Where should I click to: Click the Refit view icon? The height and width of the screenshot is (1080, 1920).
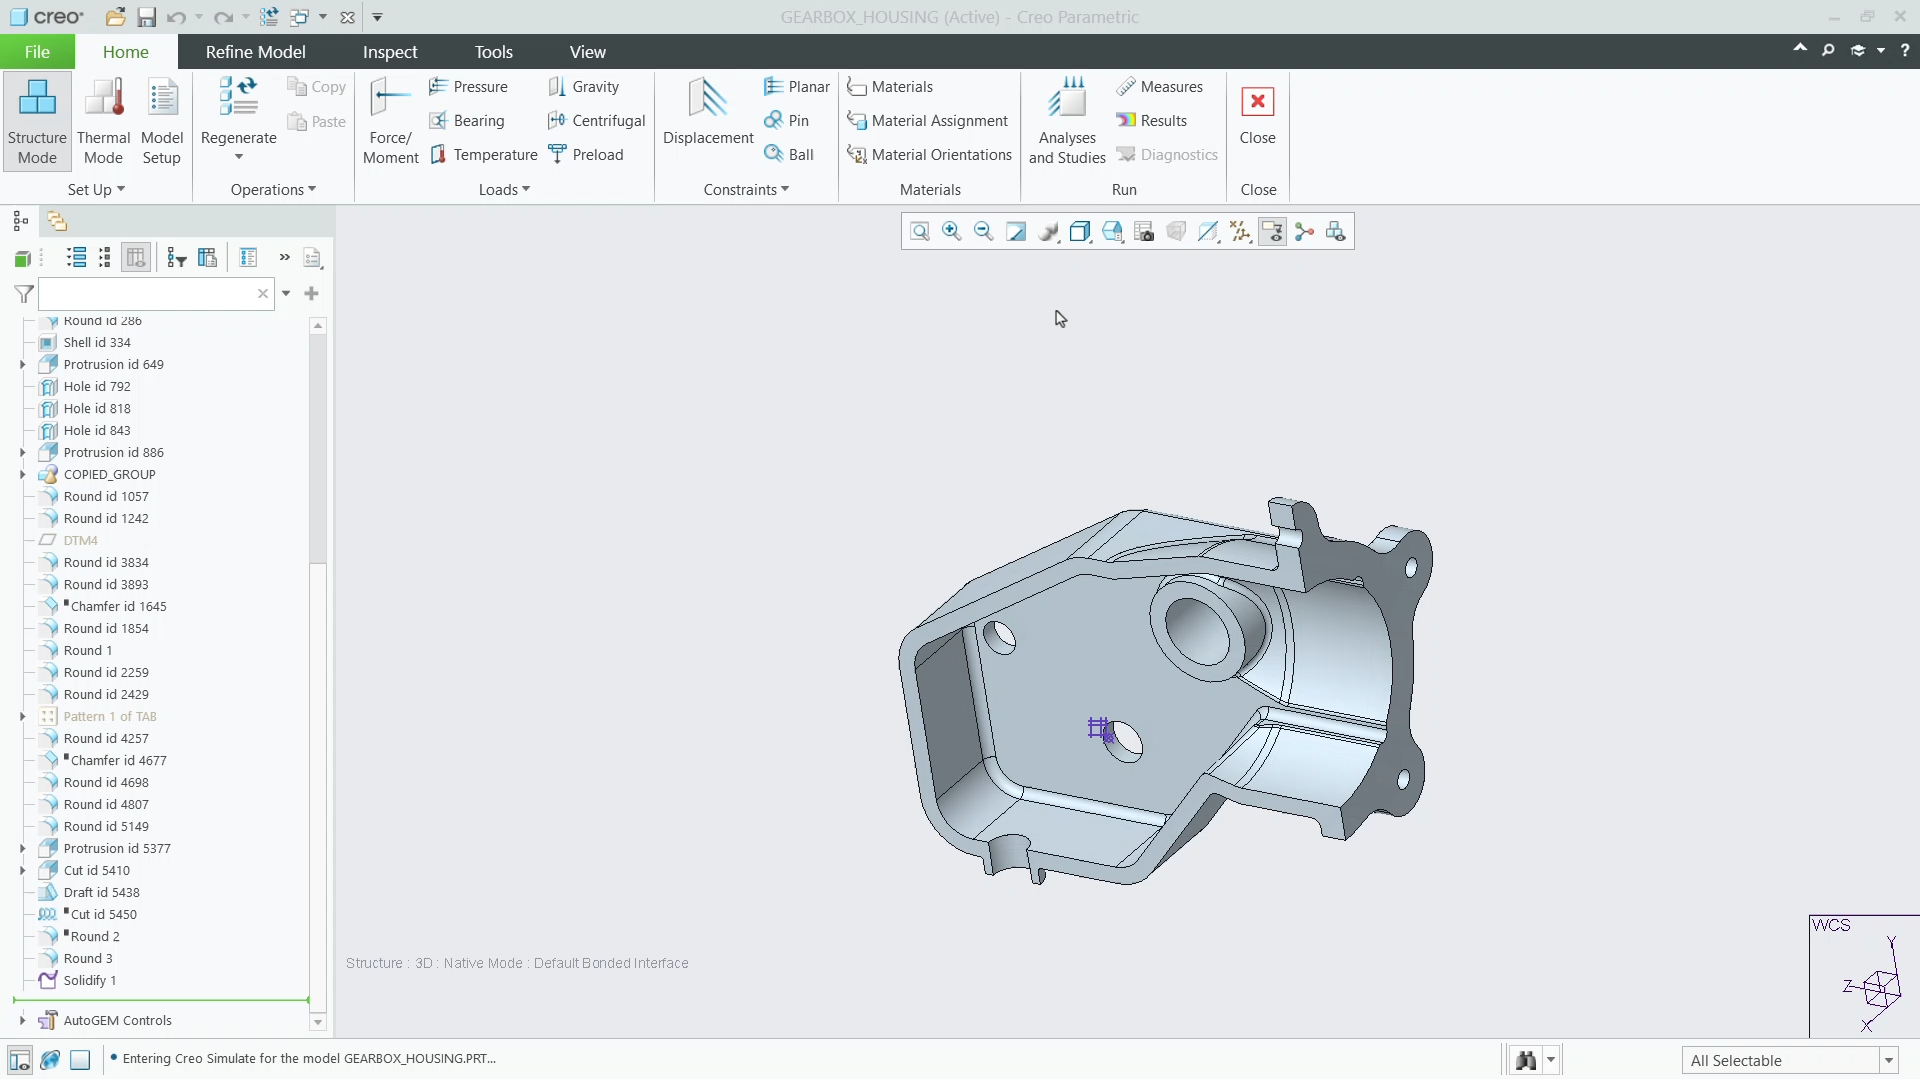[x=920, y=232]
